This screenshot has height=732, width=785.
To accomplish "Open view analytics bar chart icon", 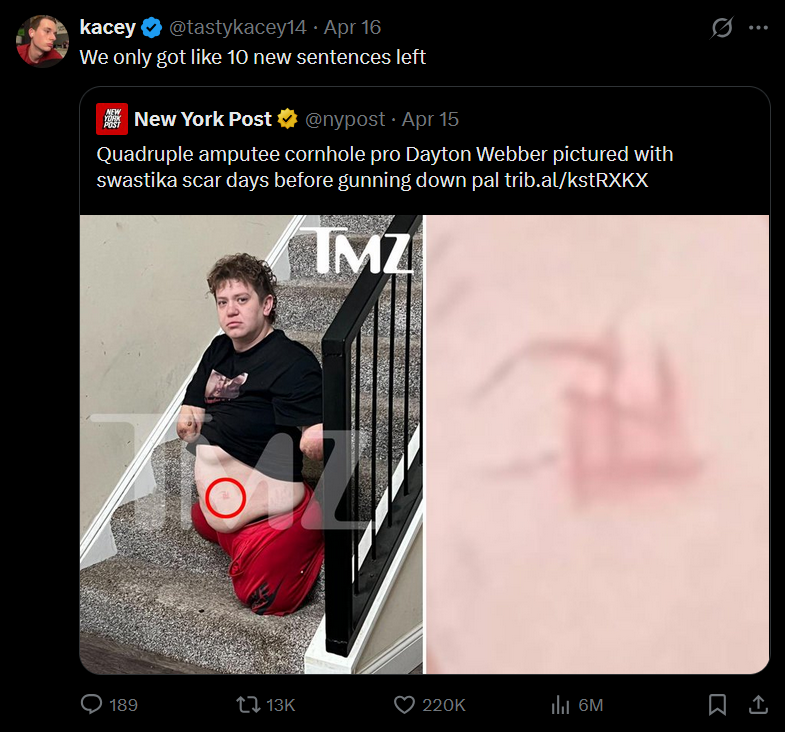I will (x=560, y=705).
